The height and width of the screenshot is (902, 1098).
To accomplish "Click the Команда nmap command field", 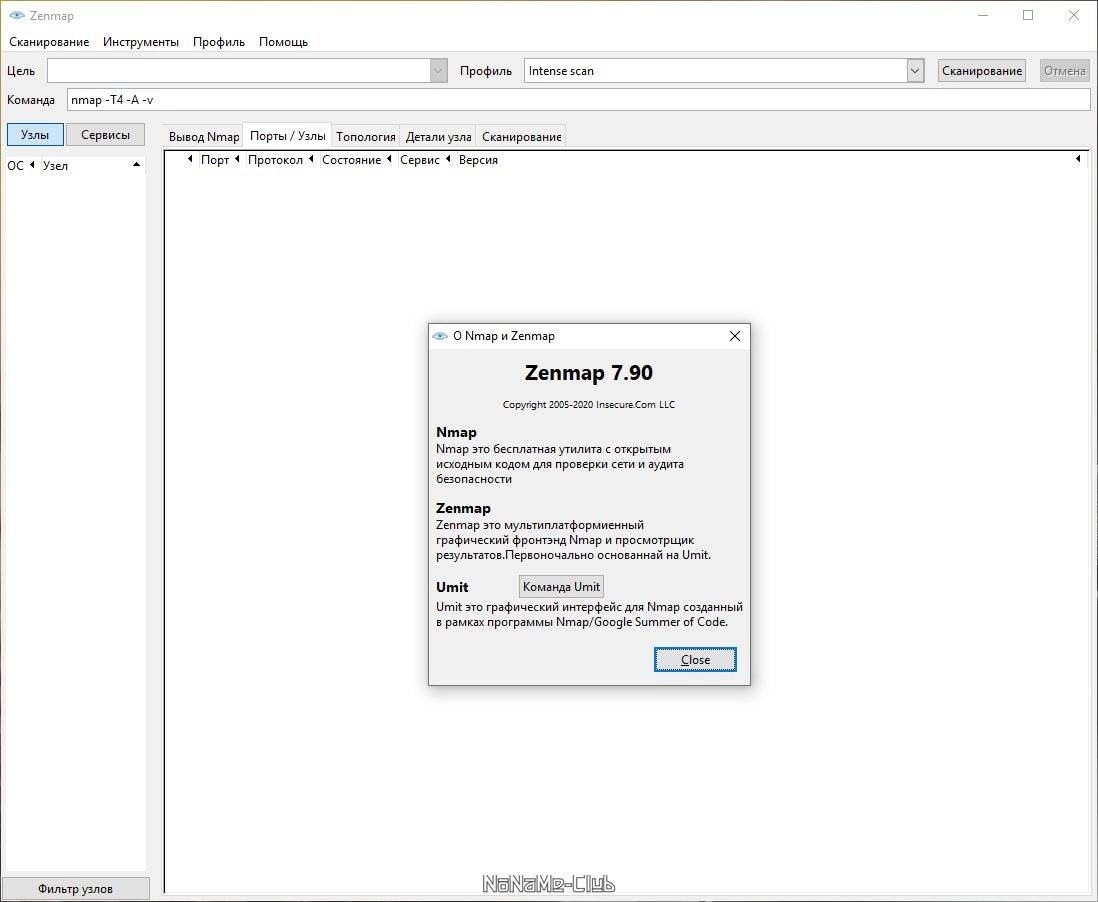I will coord(578,99).
